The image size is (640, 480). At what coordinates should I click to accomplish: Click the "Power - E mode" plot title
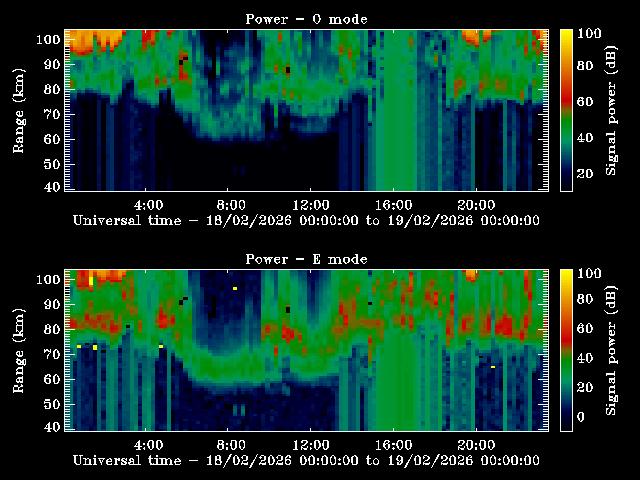306,259
